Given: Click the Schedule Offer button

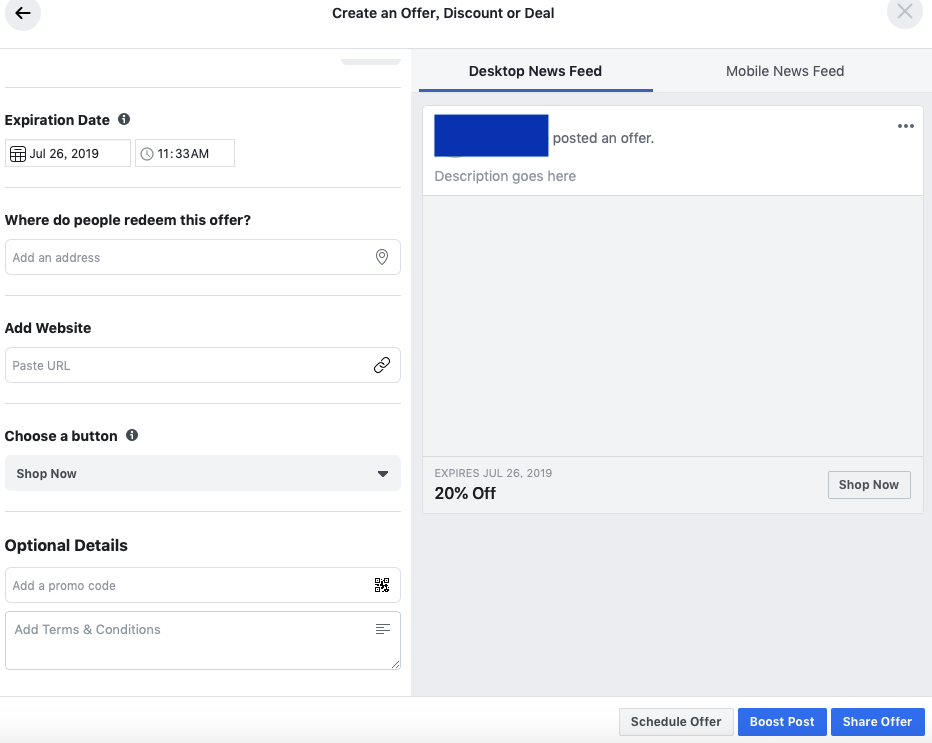Looking at the screenshot, I should tap(675, 722).
